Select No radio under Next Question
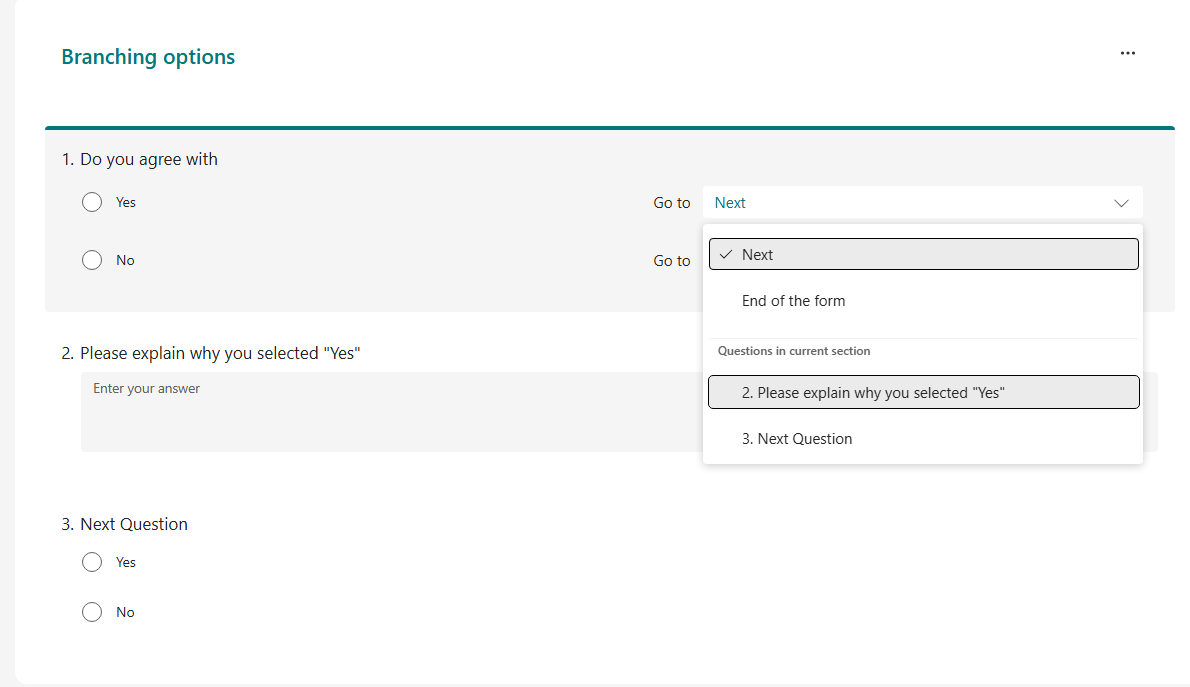 [x=92, y=612]
